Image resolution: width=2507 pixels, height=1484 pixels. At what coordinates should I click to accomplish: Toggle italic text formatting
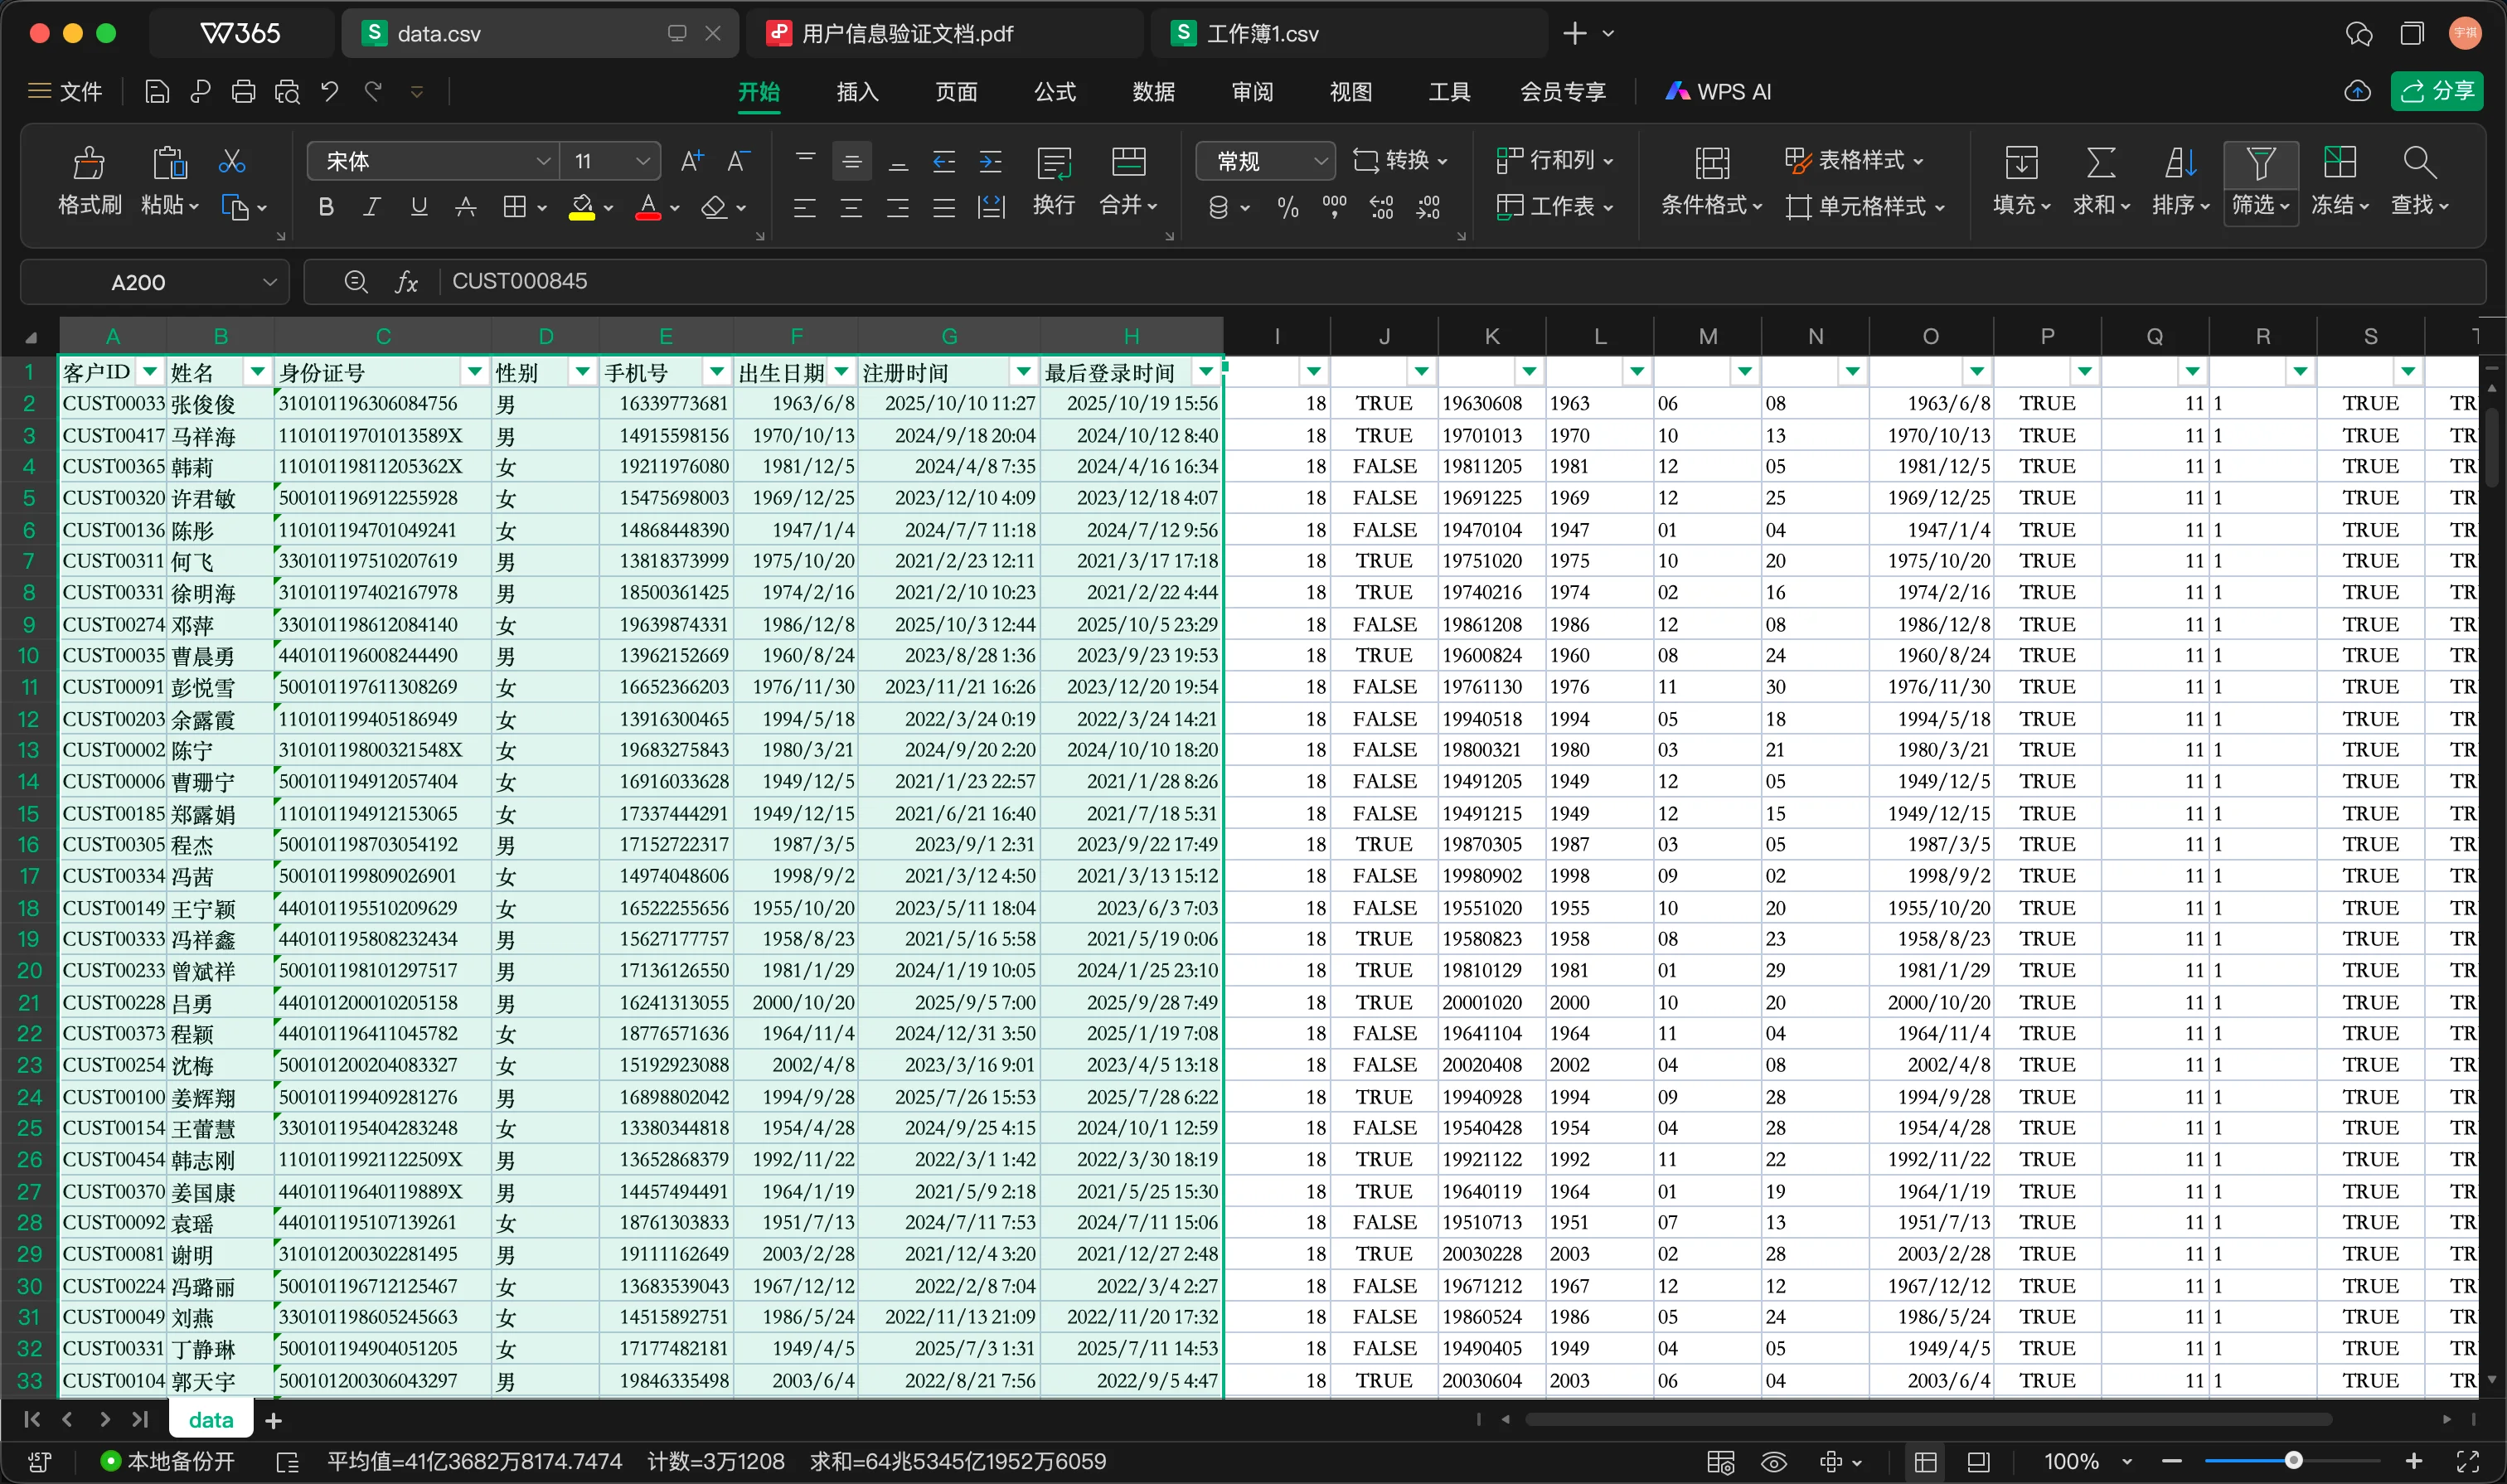[372, 208]
